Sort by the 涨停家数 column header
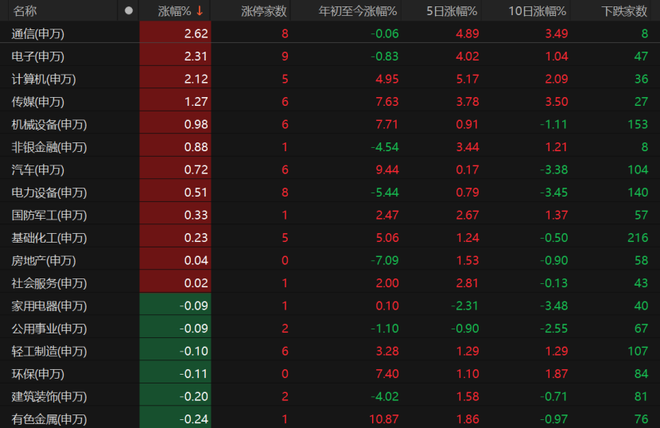Viewport: 660px width, 428px height. point(264,11)
